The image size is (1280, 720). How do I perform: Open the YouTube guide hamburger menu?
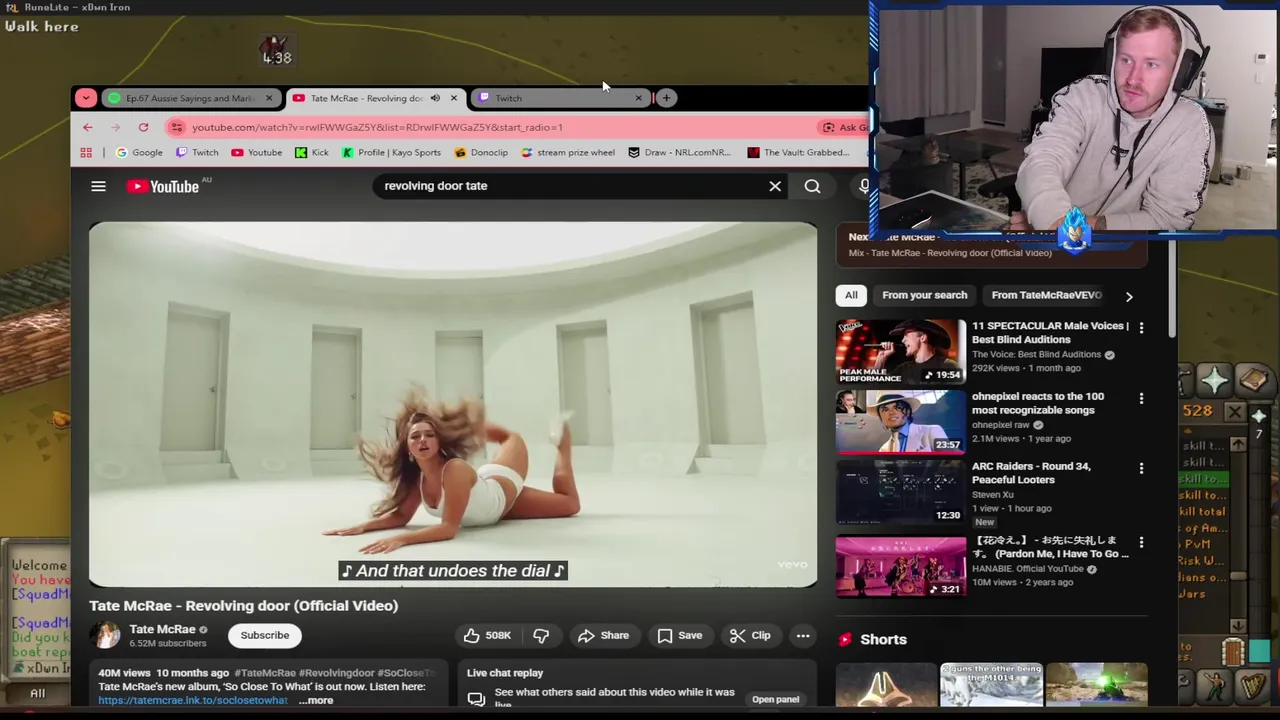click(x=98, y=186)
